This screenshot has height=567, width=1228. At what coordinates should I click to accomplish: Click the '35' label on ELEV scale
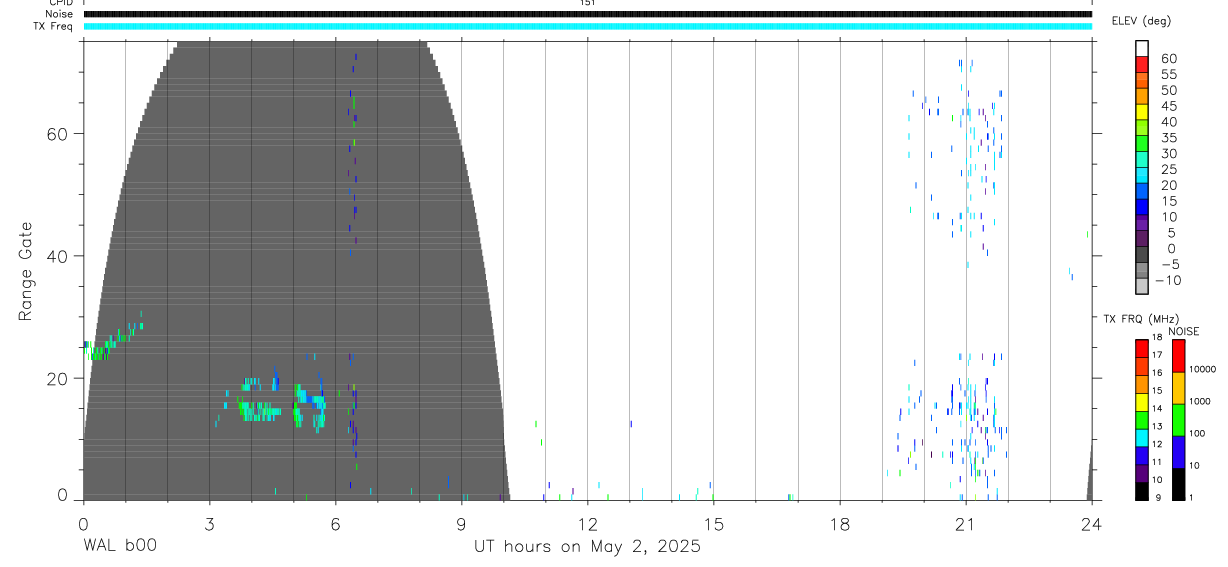1168,138
